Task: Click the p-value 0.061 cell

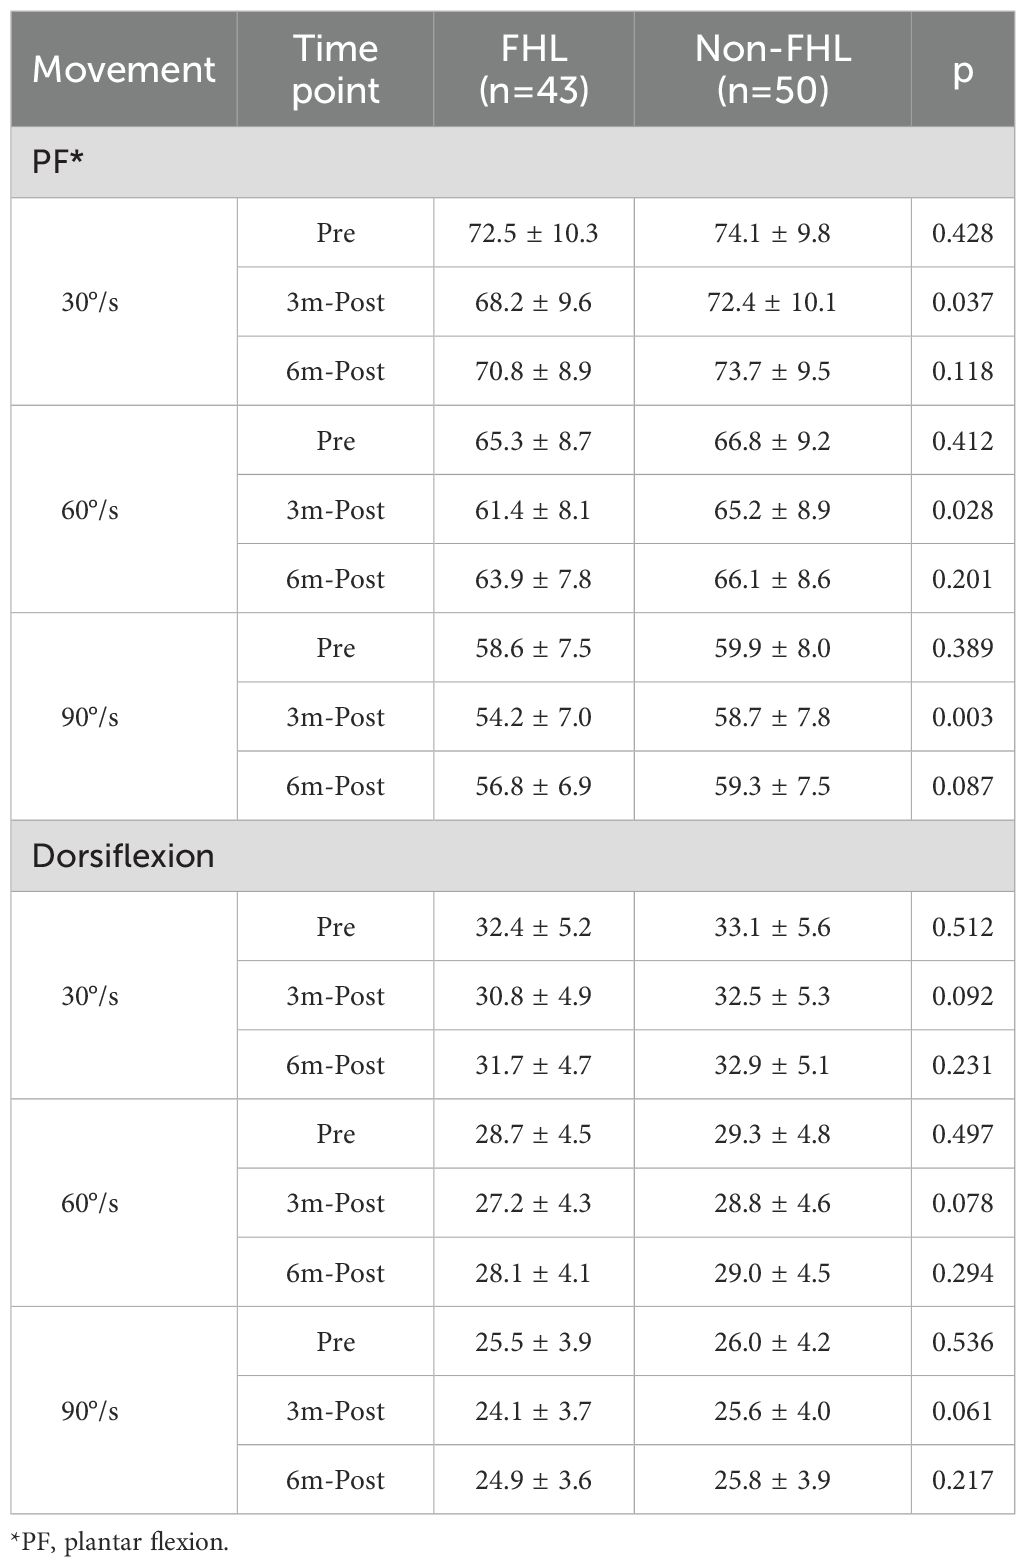Action: click(x=962, y=1411)
